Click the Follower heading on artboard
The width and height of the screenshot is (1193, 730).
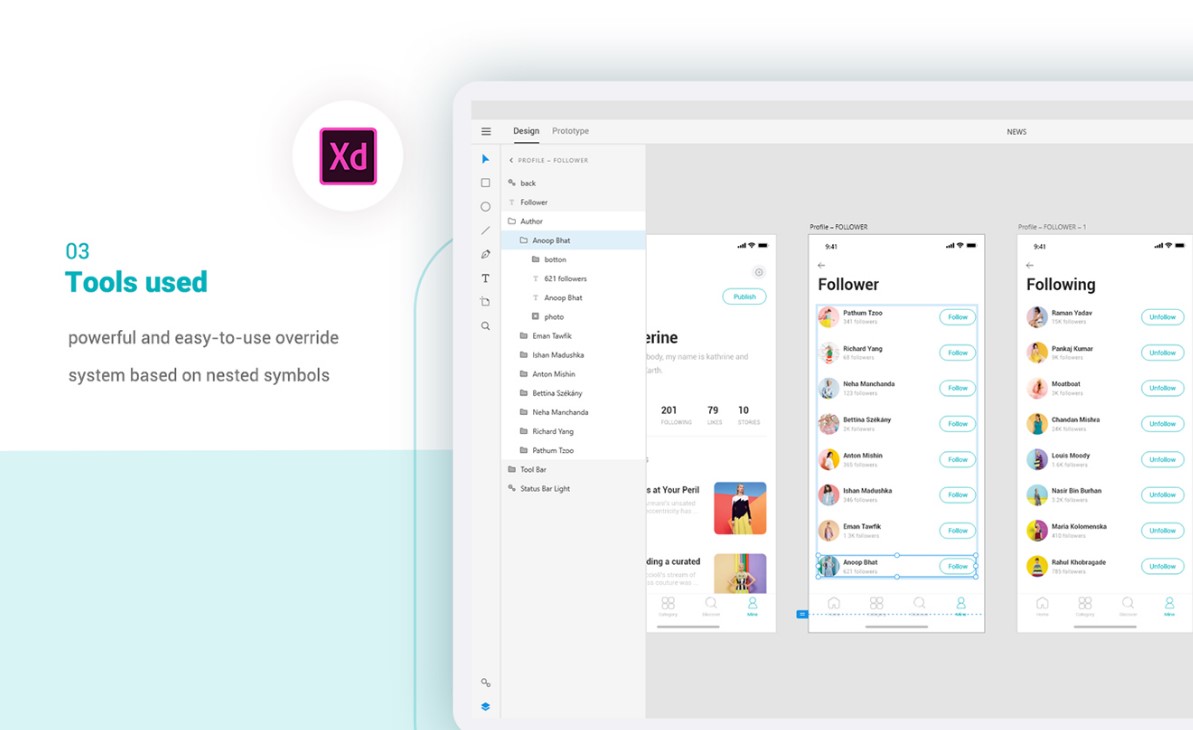click(x=848, y=285)
